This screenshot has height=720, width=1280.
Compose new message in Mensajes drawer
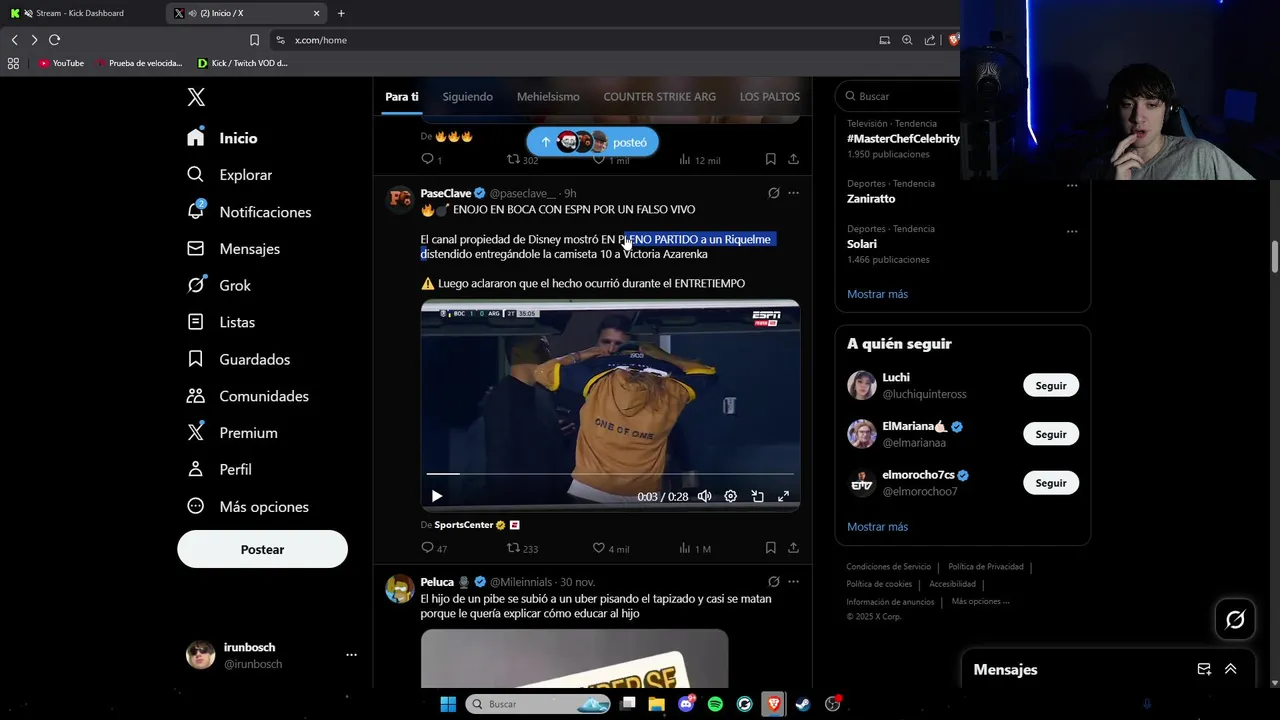click(1204, 669)
